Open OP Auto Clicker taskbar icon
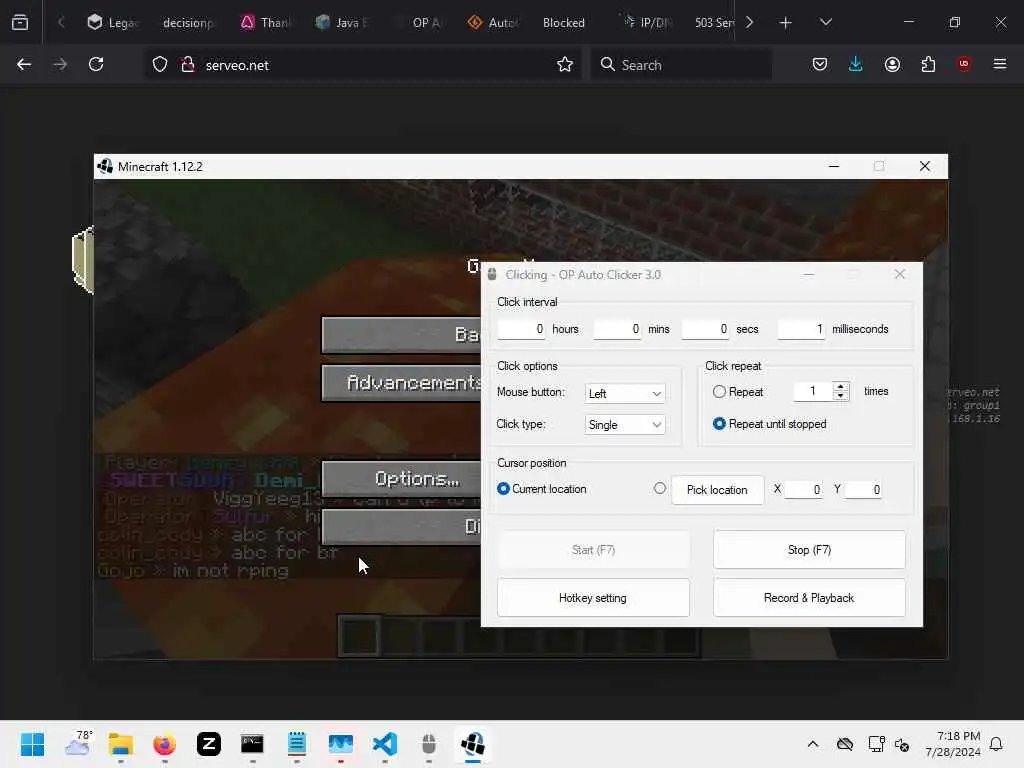Viewport: 1024px width, 768px height. 428,744
